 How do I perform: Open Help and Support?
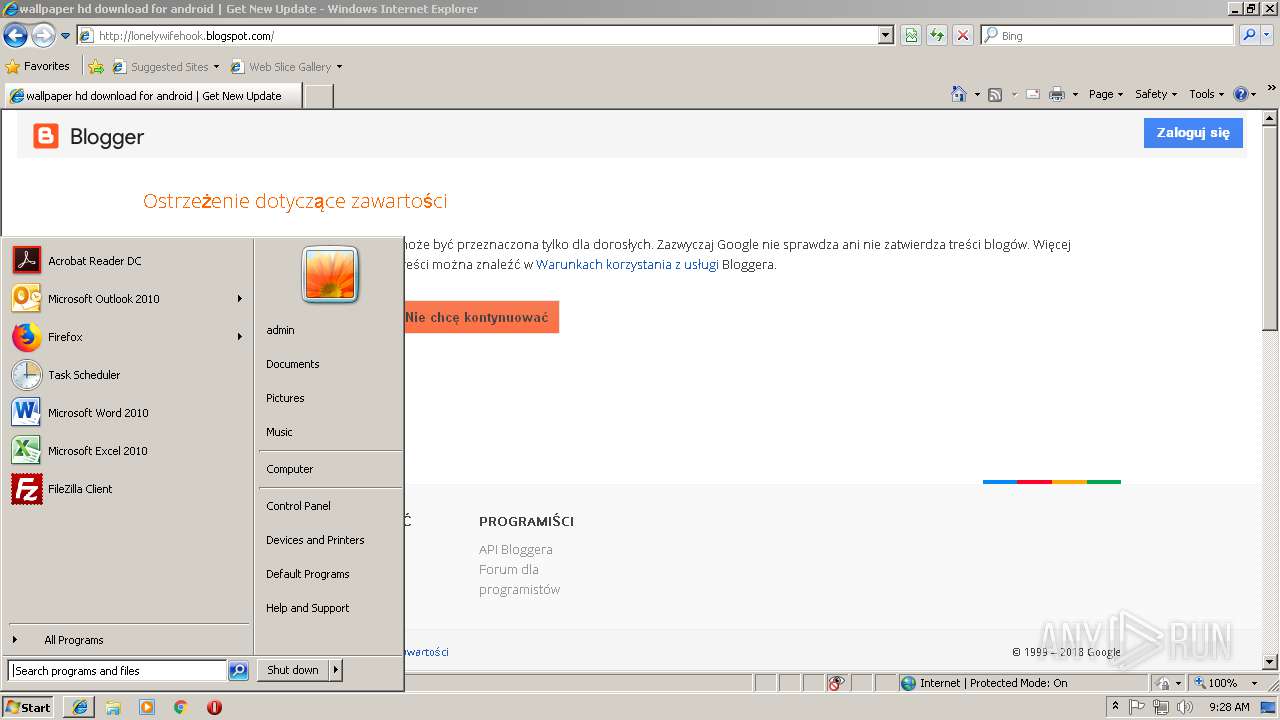click(307, 608)
